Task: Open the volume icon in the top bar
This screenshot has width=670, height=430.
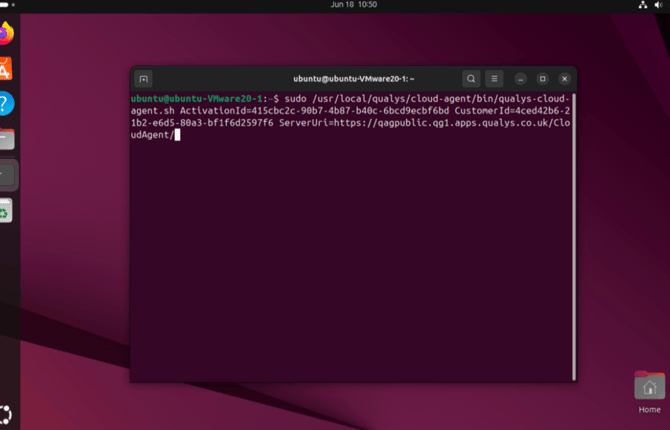Action: click(658, 5)
